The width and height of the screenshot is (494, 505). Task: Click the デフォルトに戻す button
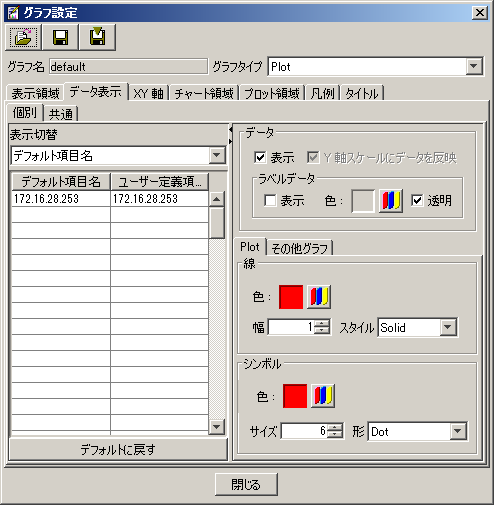point(118,449)
